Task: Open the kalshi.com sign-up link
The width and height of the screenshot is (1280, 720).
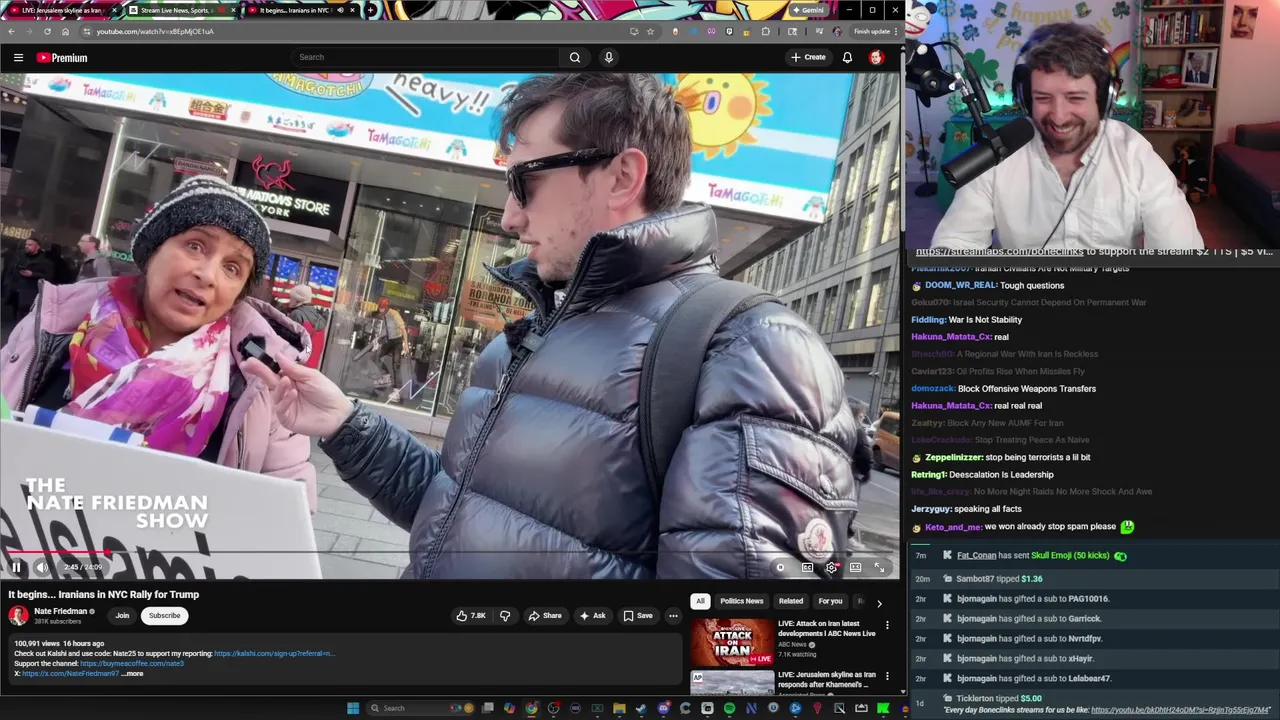Action: coord(274,654)
